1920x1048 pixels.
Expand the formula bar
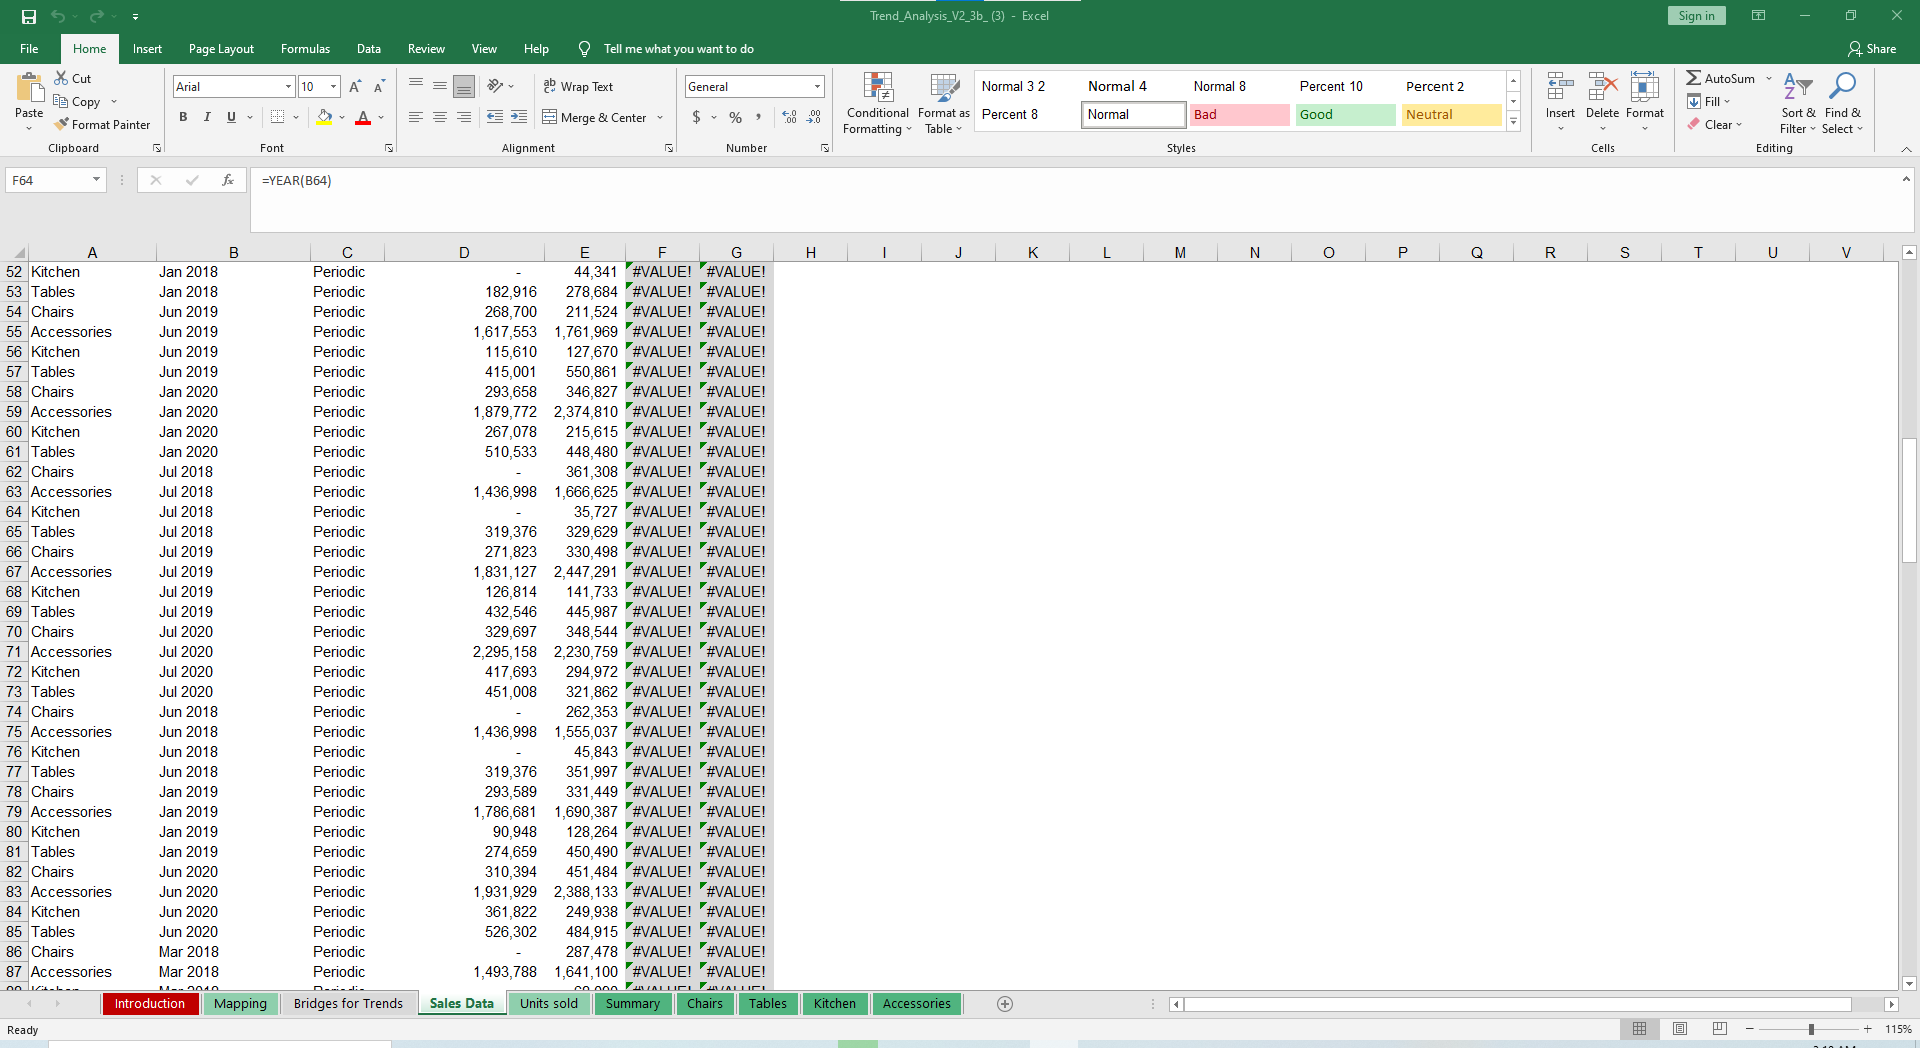tap(1906, 179)
